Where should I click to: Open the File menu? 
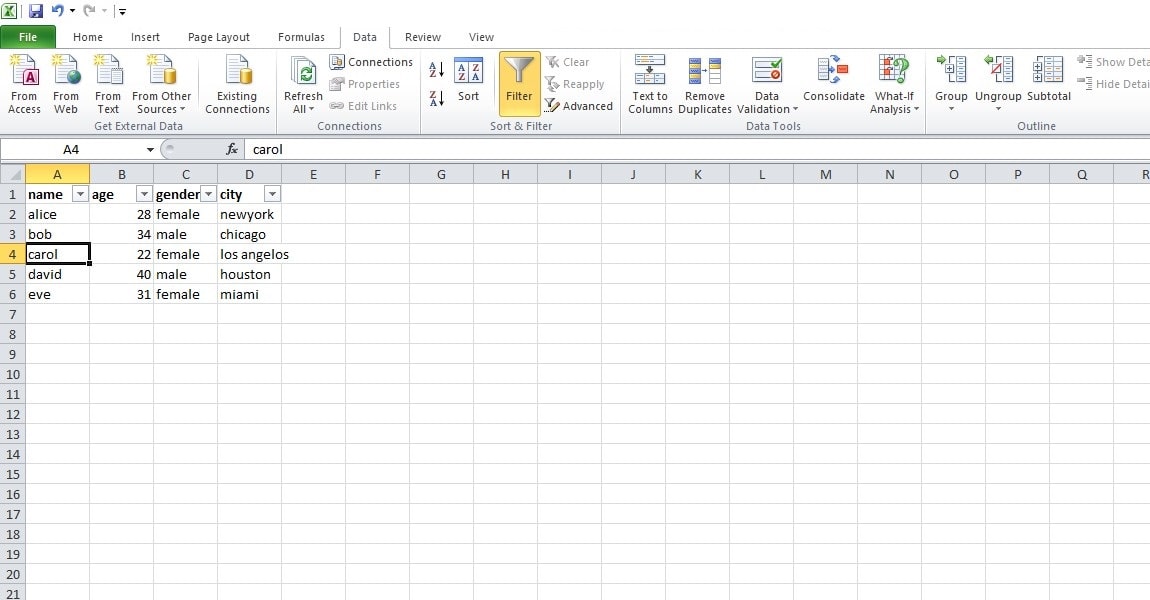pyautogui.click(x=28, y=36)
